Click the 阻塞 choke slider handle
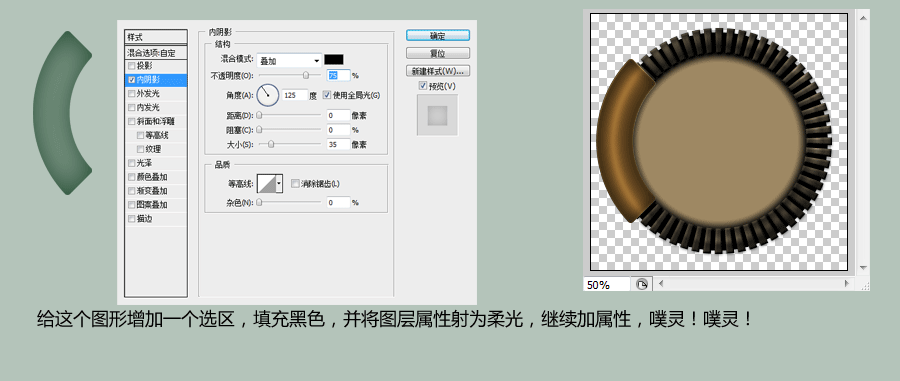 click(x=259, y=130)
